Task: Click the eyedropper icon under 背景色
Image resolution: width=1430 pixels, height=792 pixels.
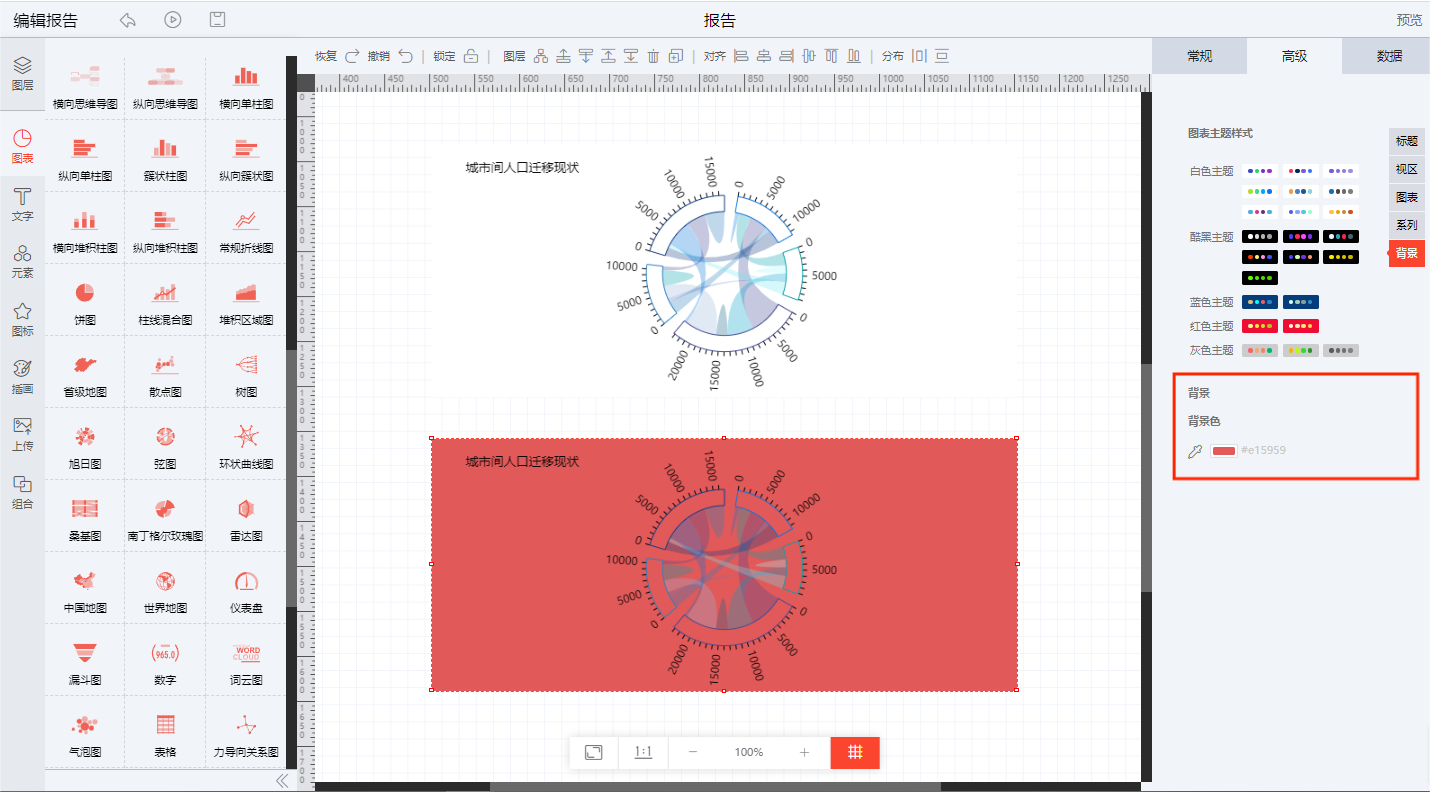Action: coord(1194,451)
